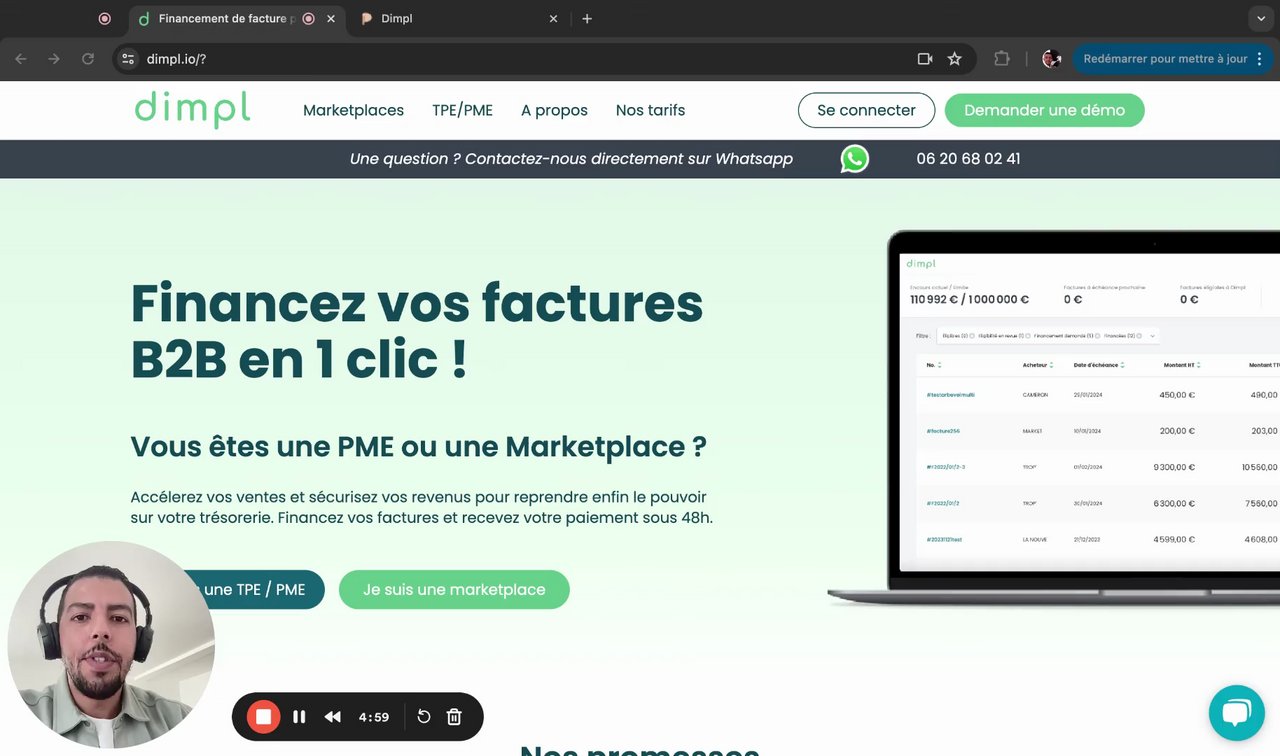1280x756 pixels.
Task: Rewind the recording
Action: [x=333, y=717]
